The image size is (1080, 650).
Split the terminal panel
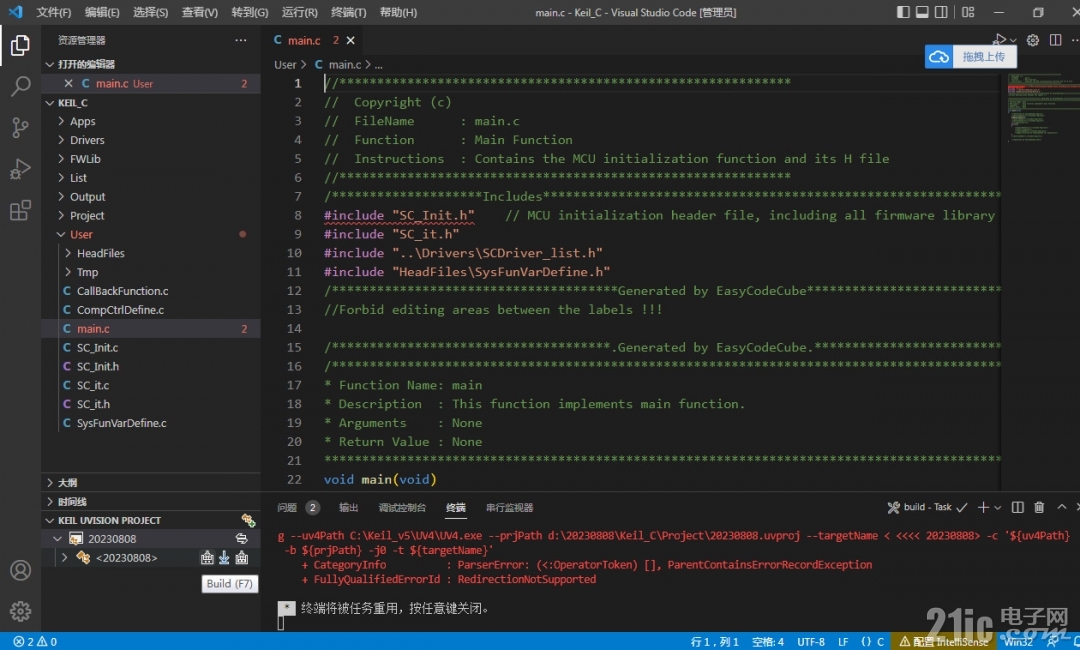(1017, 507)
